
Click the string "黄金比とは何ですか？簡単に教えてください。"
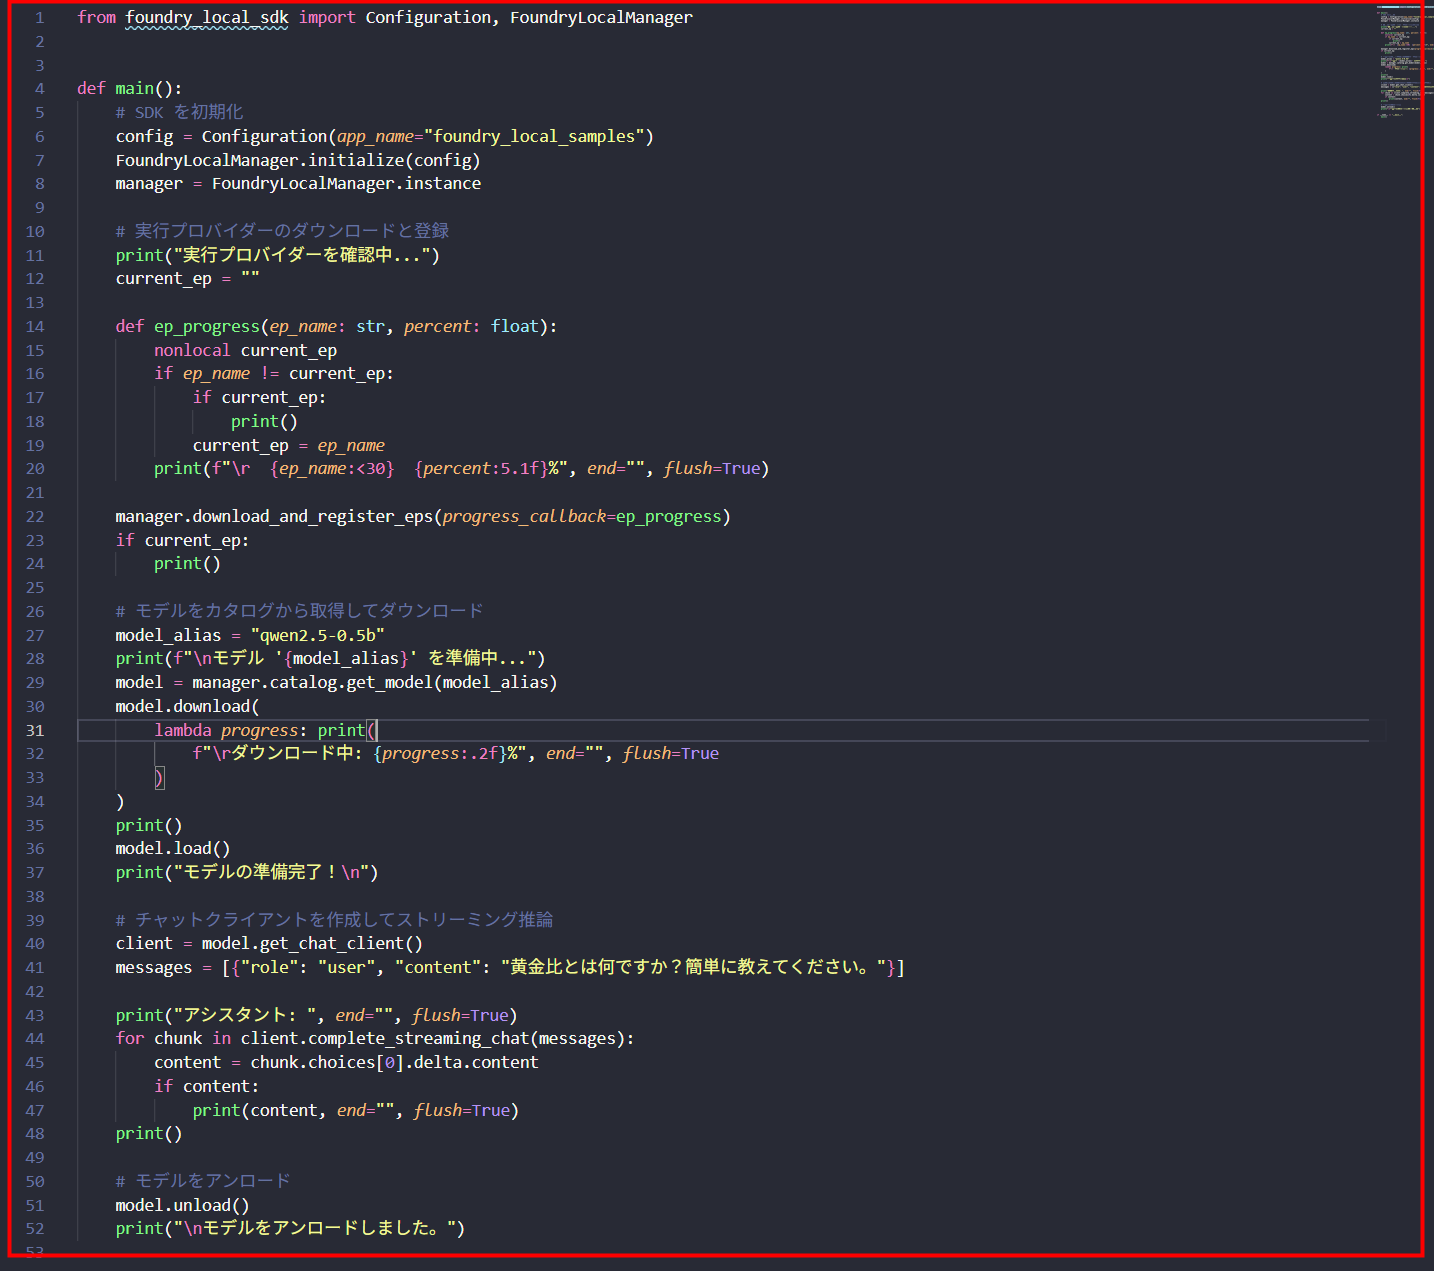point(694,967)
